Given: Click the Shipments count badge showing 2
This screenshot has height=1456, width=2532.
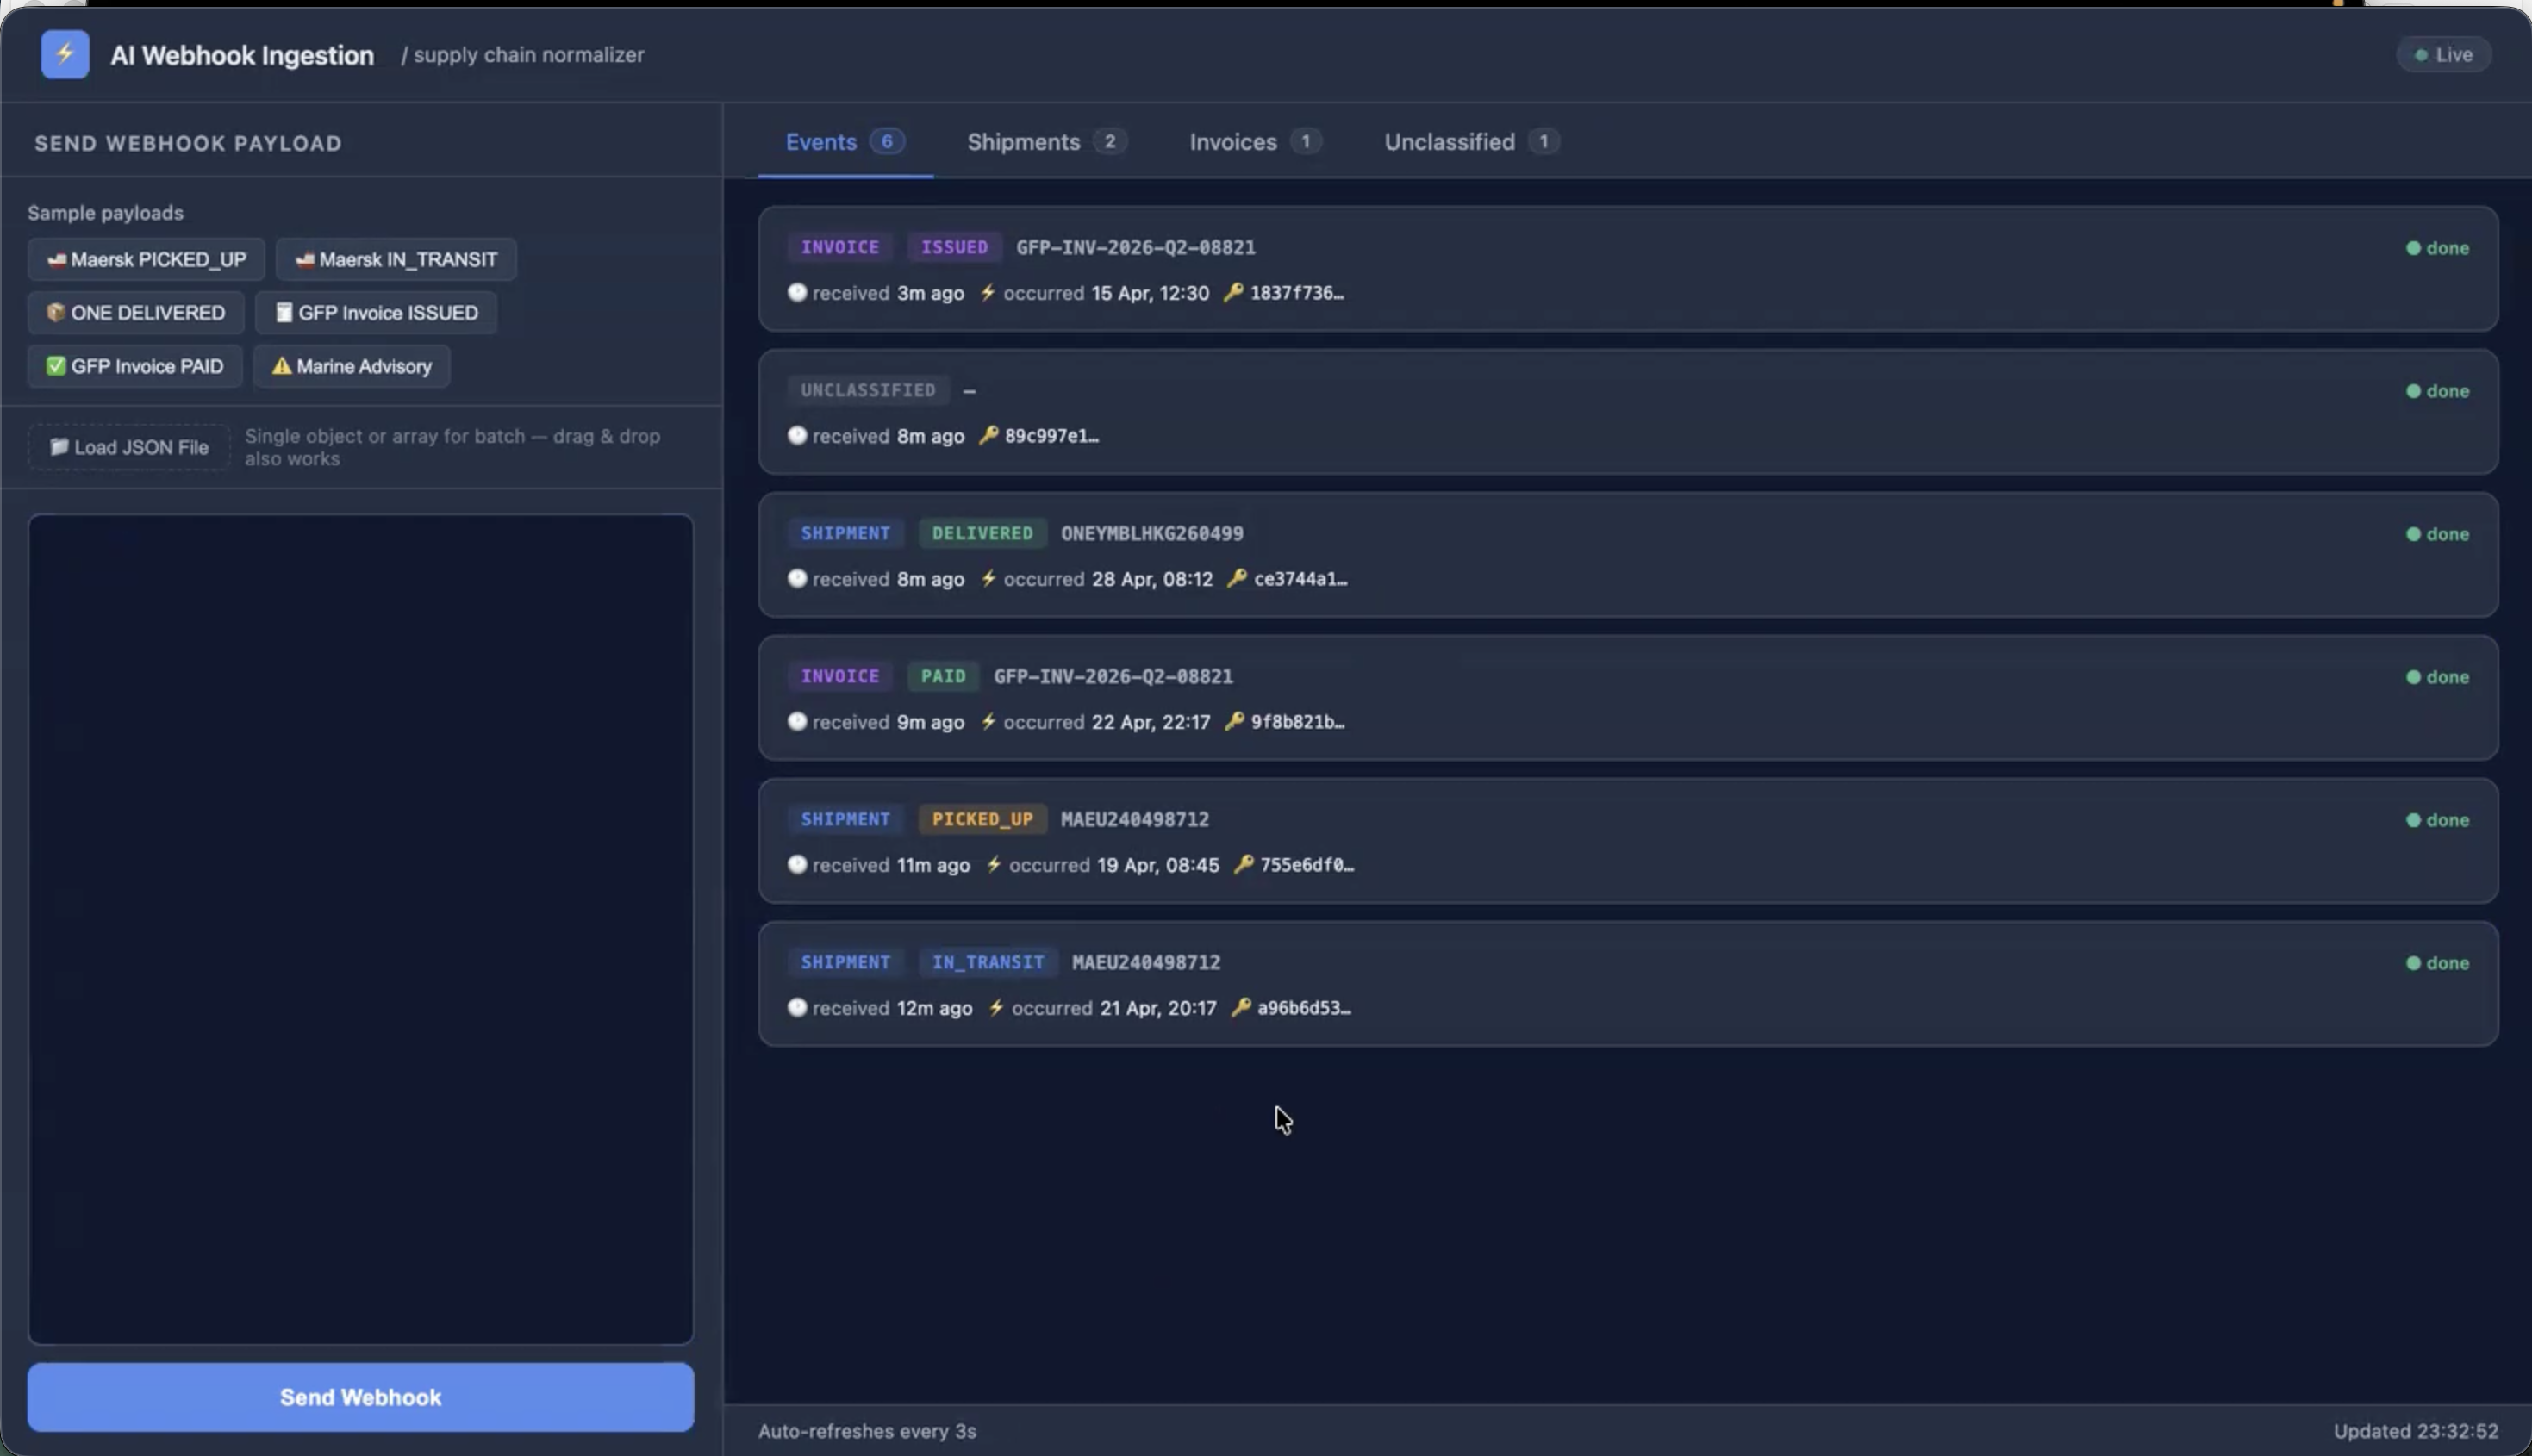Looking at the screenshot, I should tap(1109, 141).
